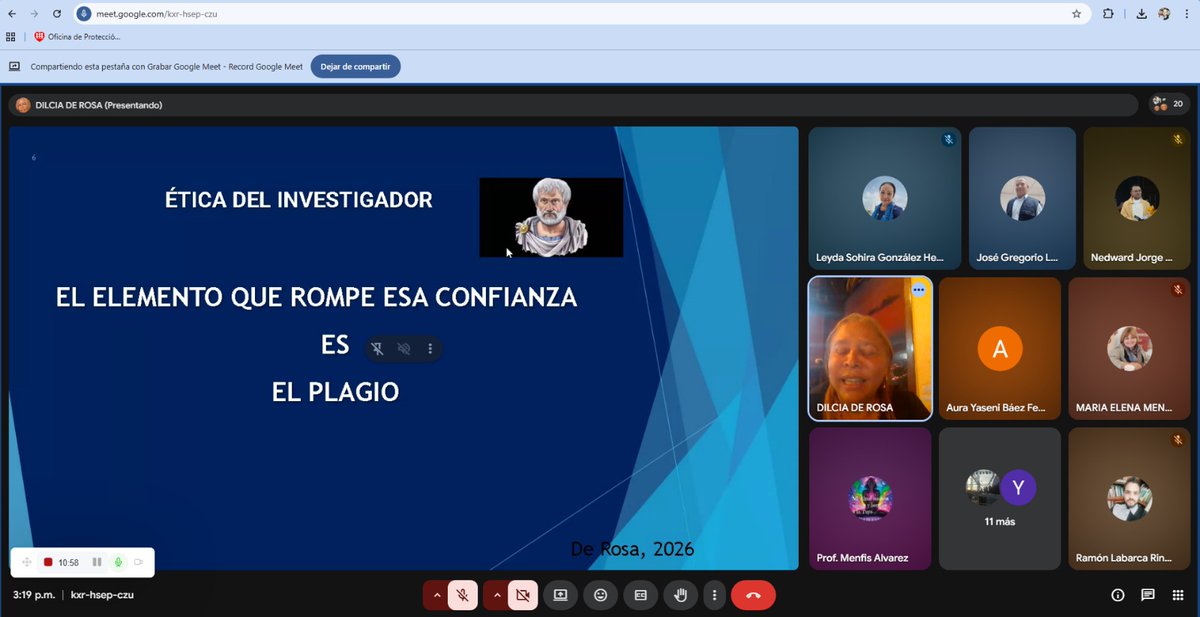Pause the Google Meet recording
1200x617 pixels.
(x=96, y=562)
